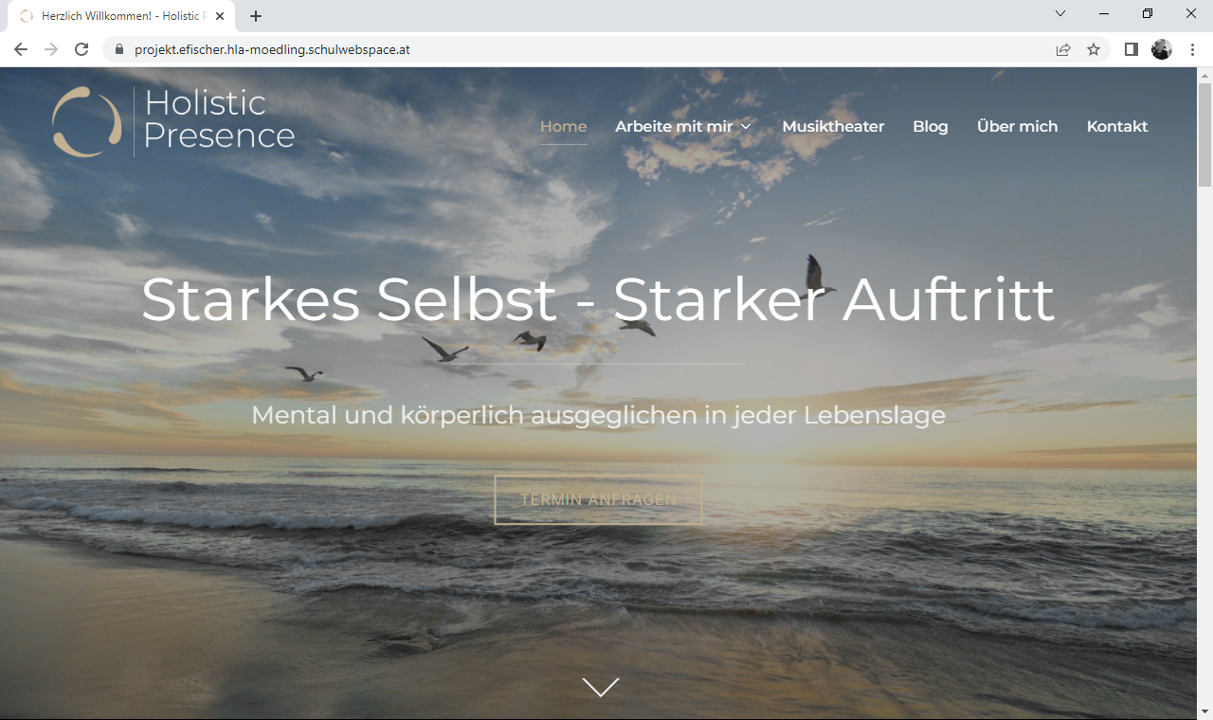
Task: Open a new browser tab
Action: click(256, 16)
